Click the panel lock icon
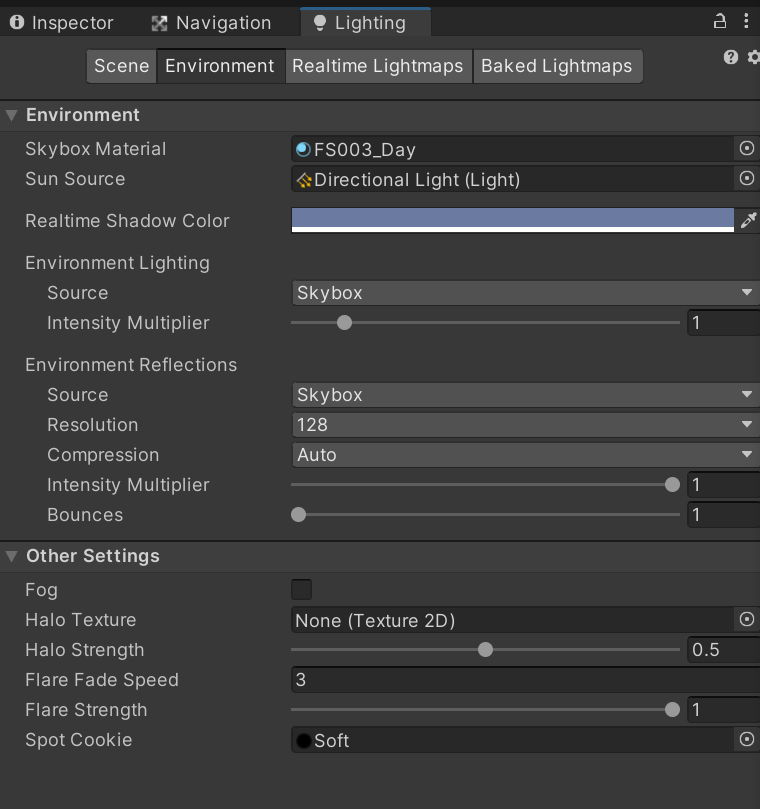 [720, 22]
